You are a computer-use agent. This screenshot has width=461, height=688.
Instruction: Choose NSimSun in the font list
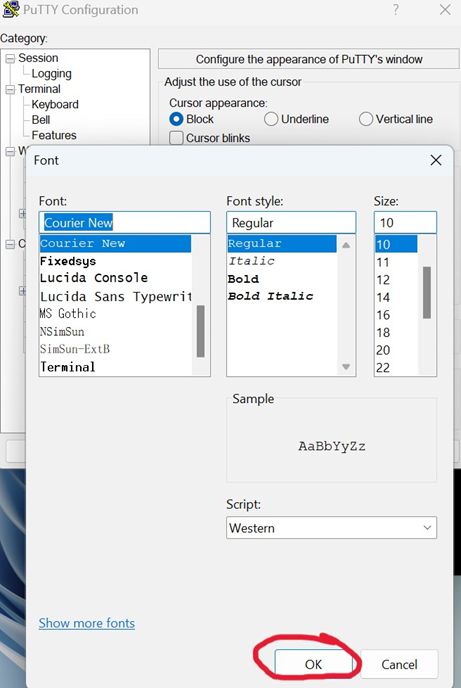click(115, 332)
